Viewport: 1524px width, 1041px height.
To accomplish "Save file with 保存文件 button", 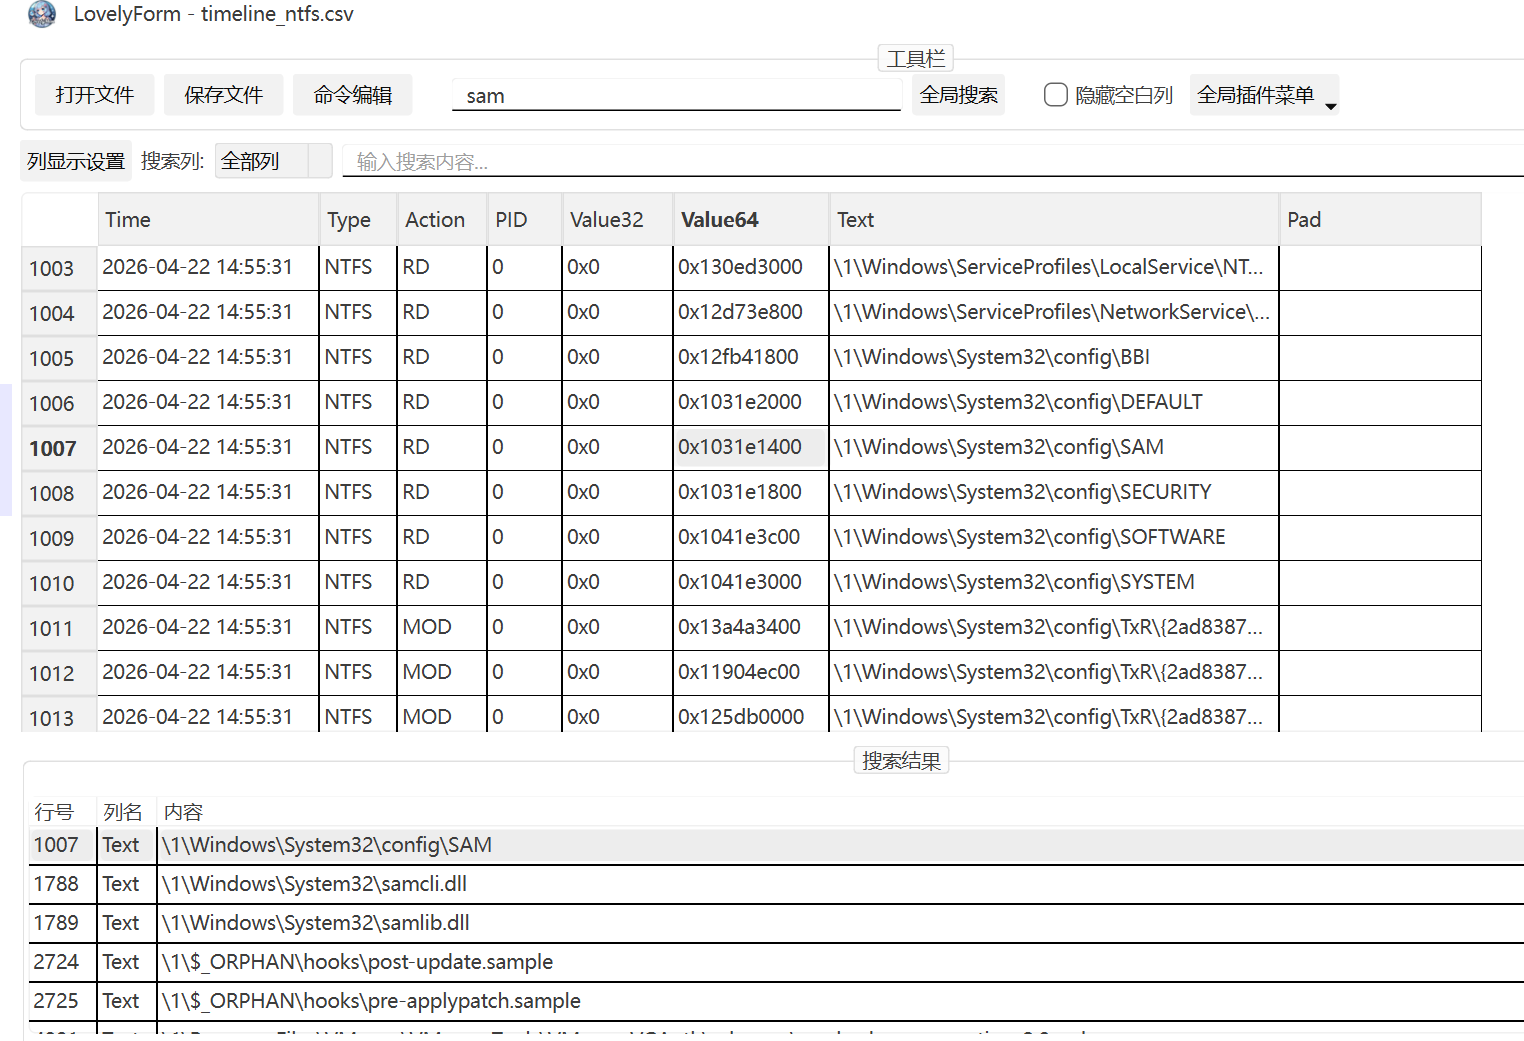I will point(223,95).
